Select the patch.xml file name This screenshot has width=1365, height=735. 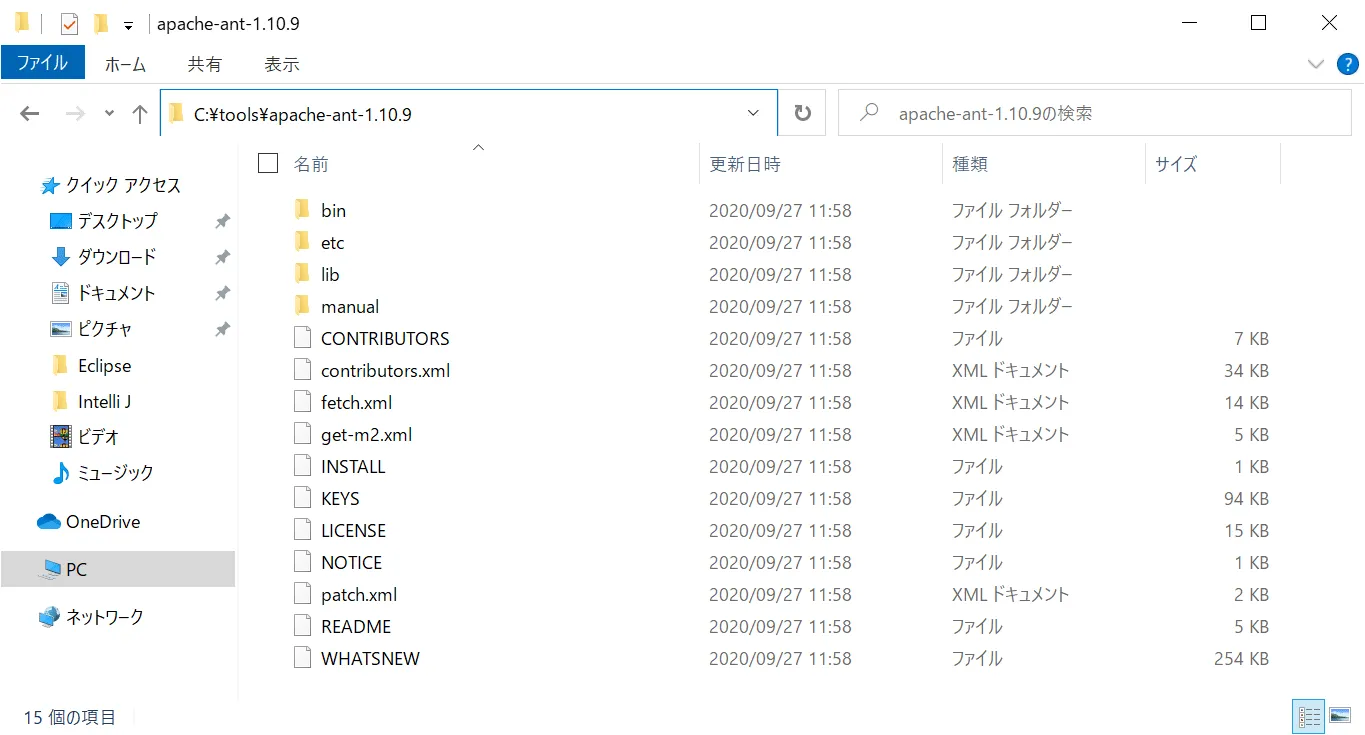coord(359,594)
